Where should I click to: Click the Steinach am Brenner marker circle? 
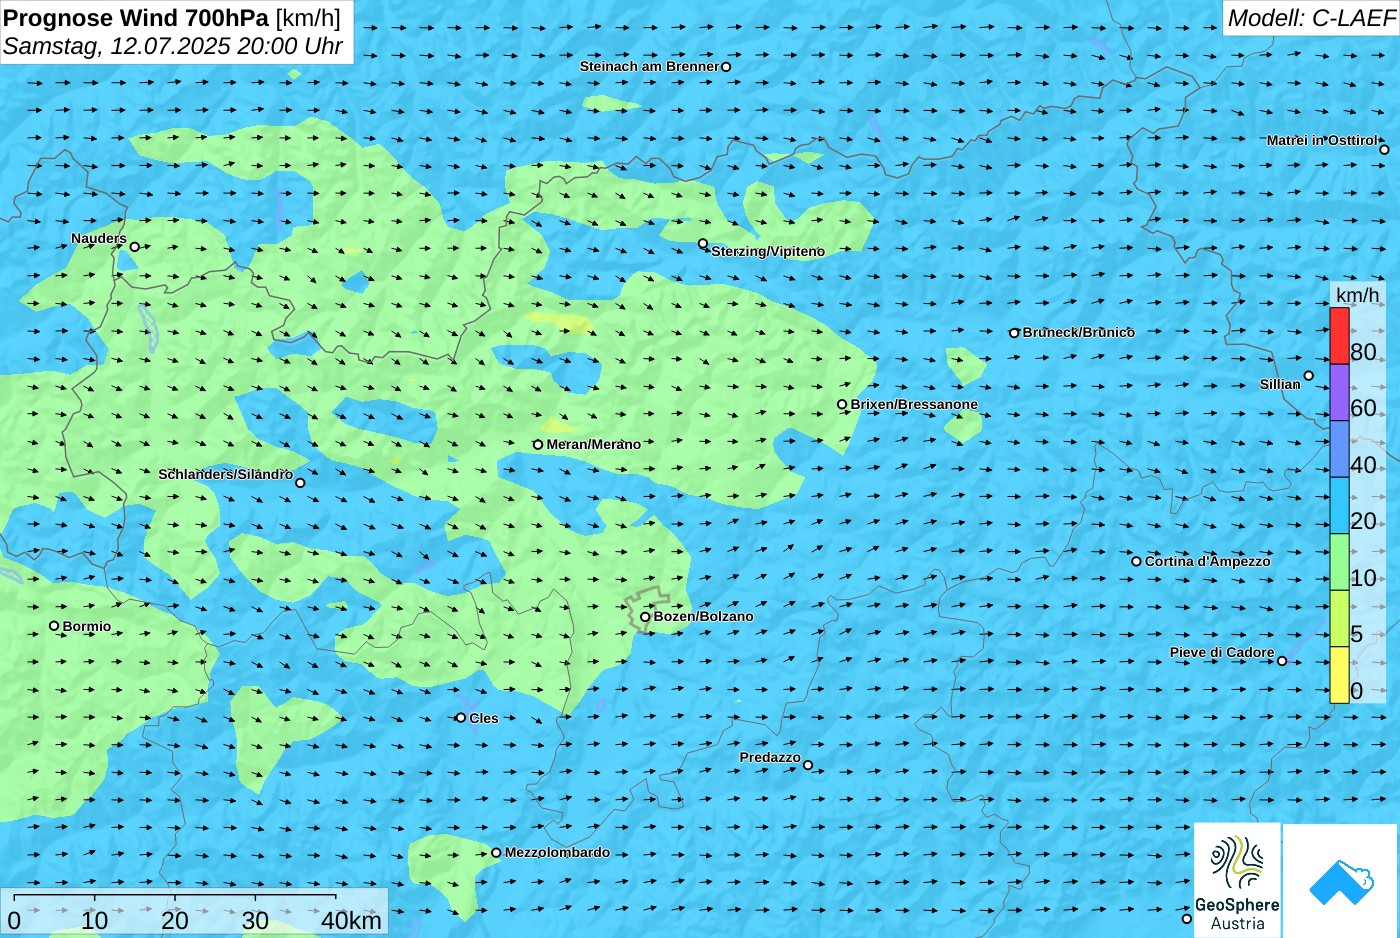pos(726,67)
